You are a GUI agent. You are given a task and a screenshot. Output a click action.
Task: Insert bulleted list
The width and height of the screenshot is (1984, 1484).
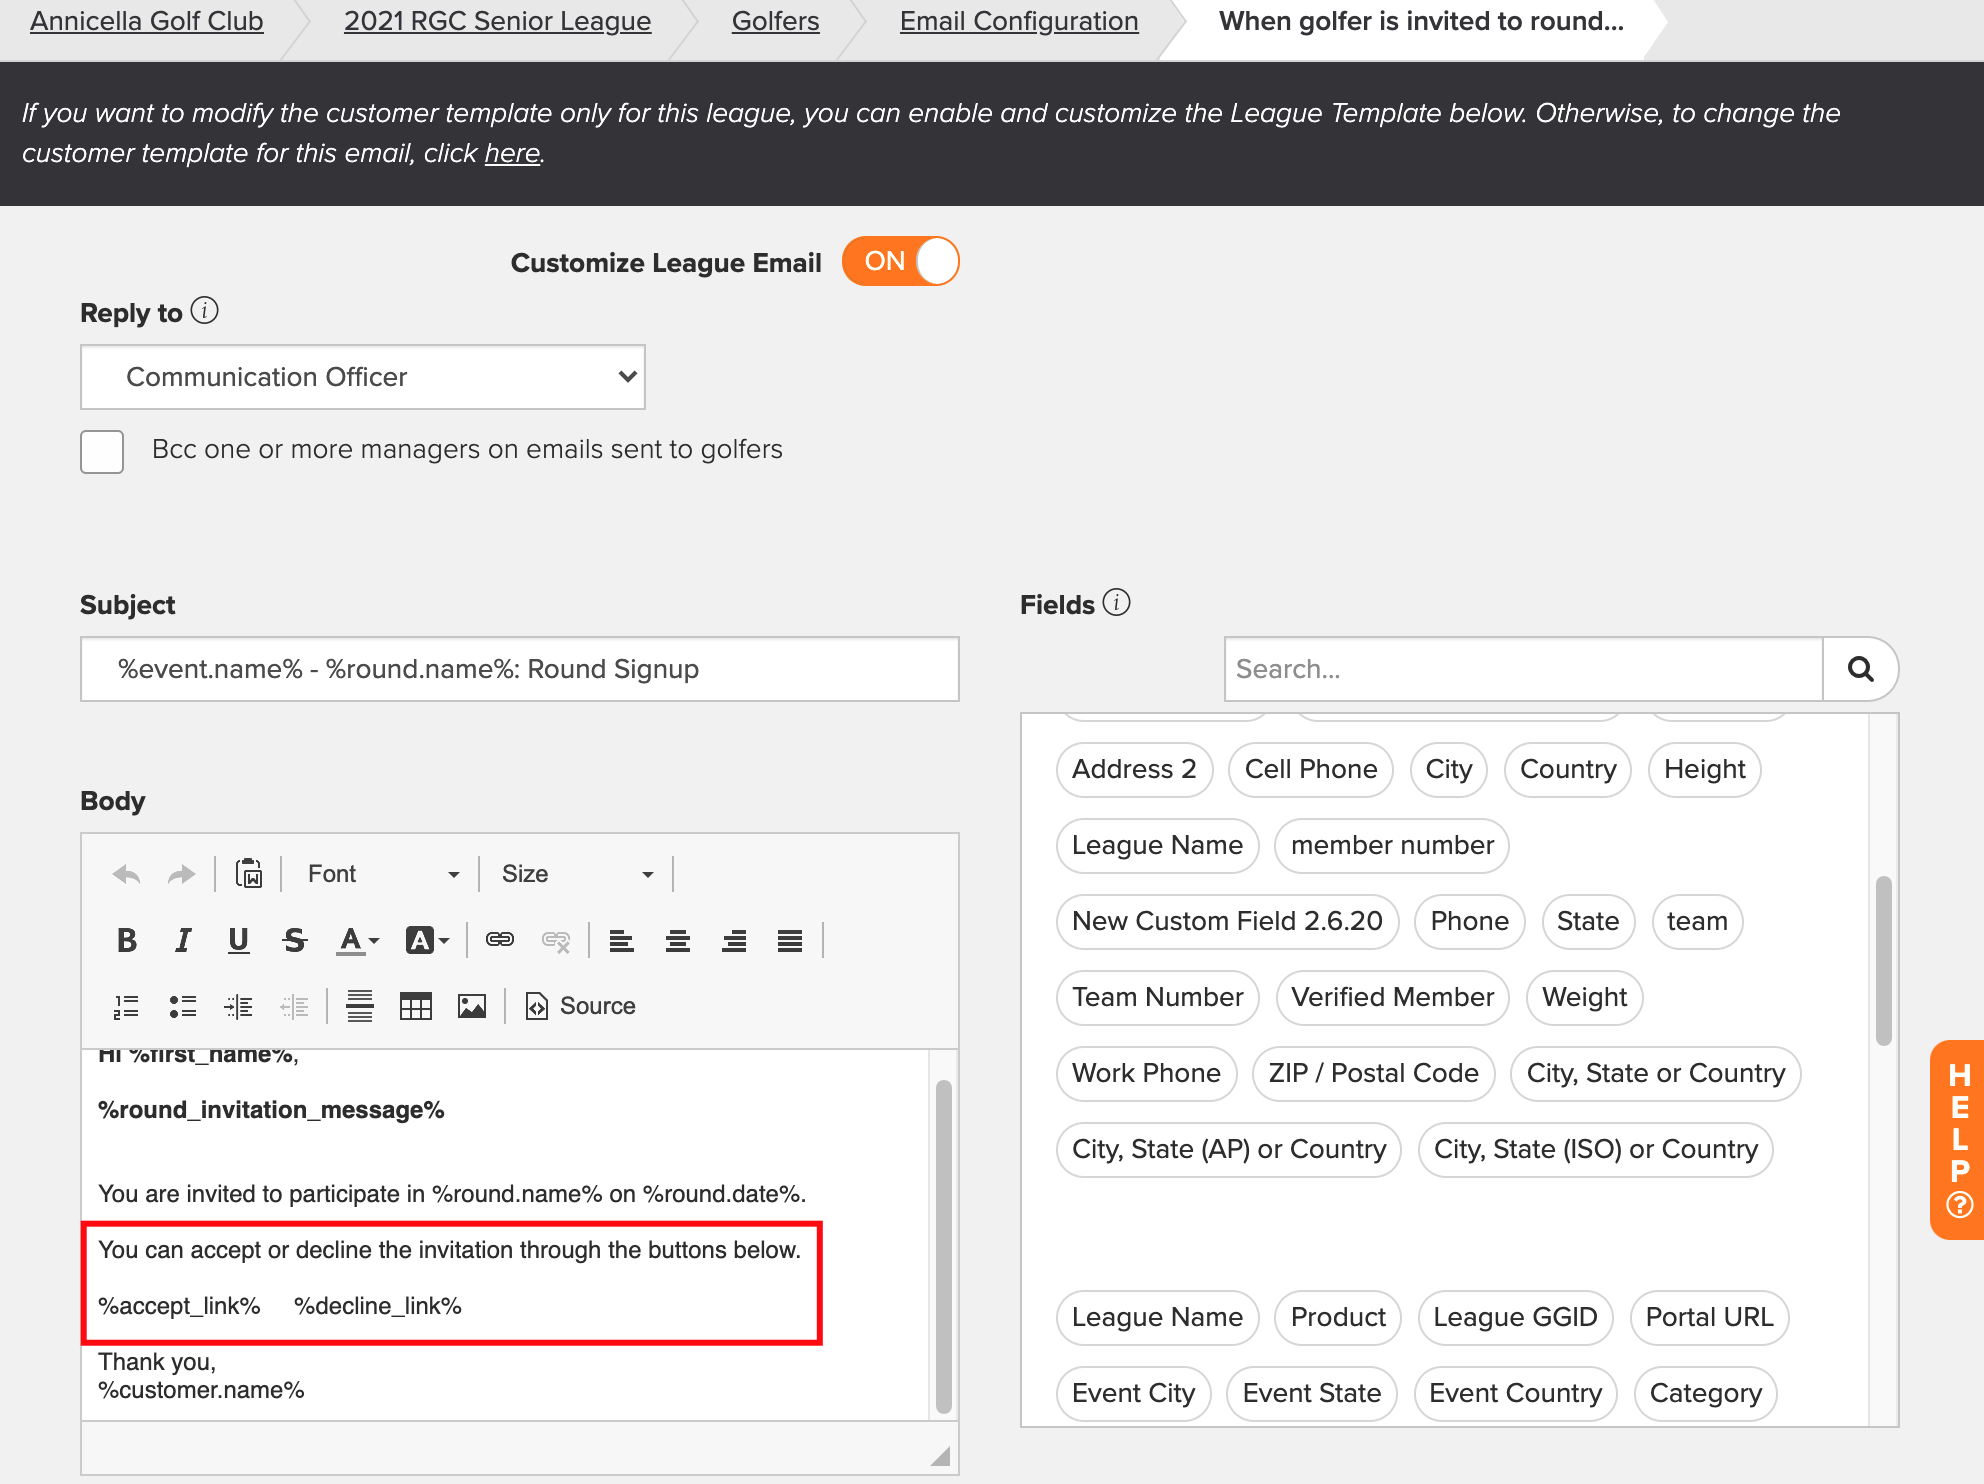click(182, 1006)
